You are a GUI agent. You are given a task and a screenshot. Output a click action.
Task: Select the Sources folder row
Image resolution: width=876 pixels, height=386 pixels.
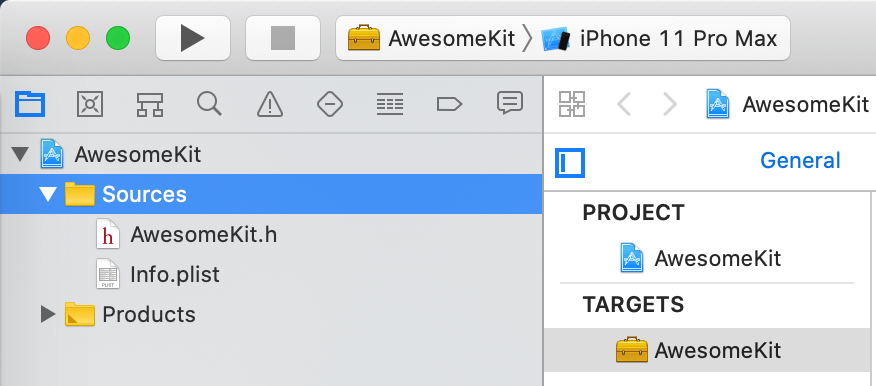[271, 194]
